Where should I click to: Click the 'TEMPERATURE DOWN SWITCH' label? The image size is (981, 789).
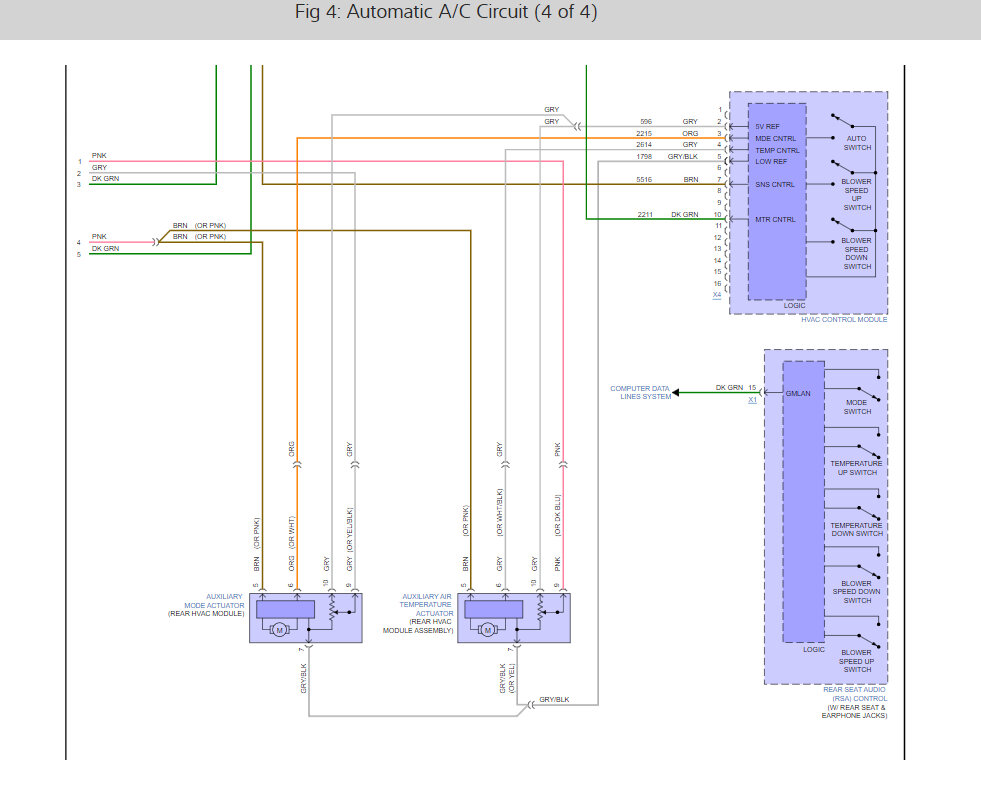tap(856, 529)
